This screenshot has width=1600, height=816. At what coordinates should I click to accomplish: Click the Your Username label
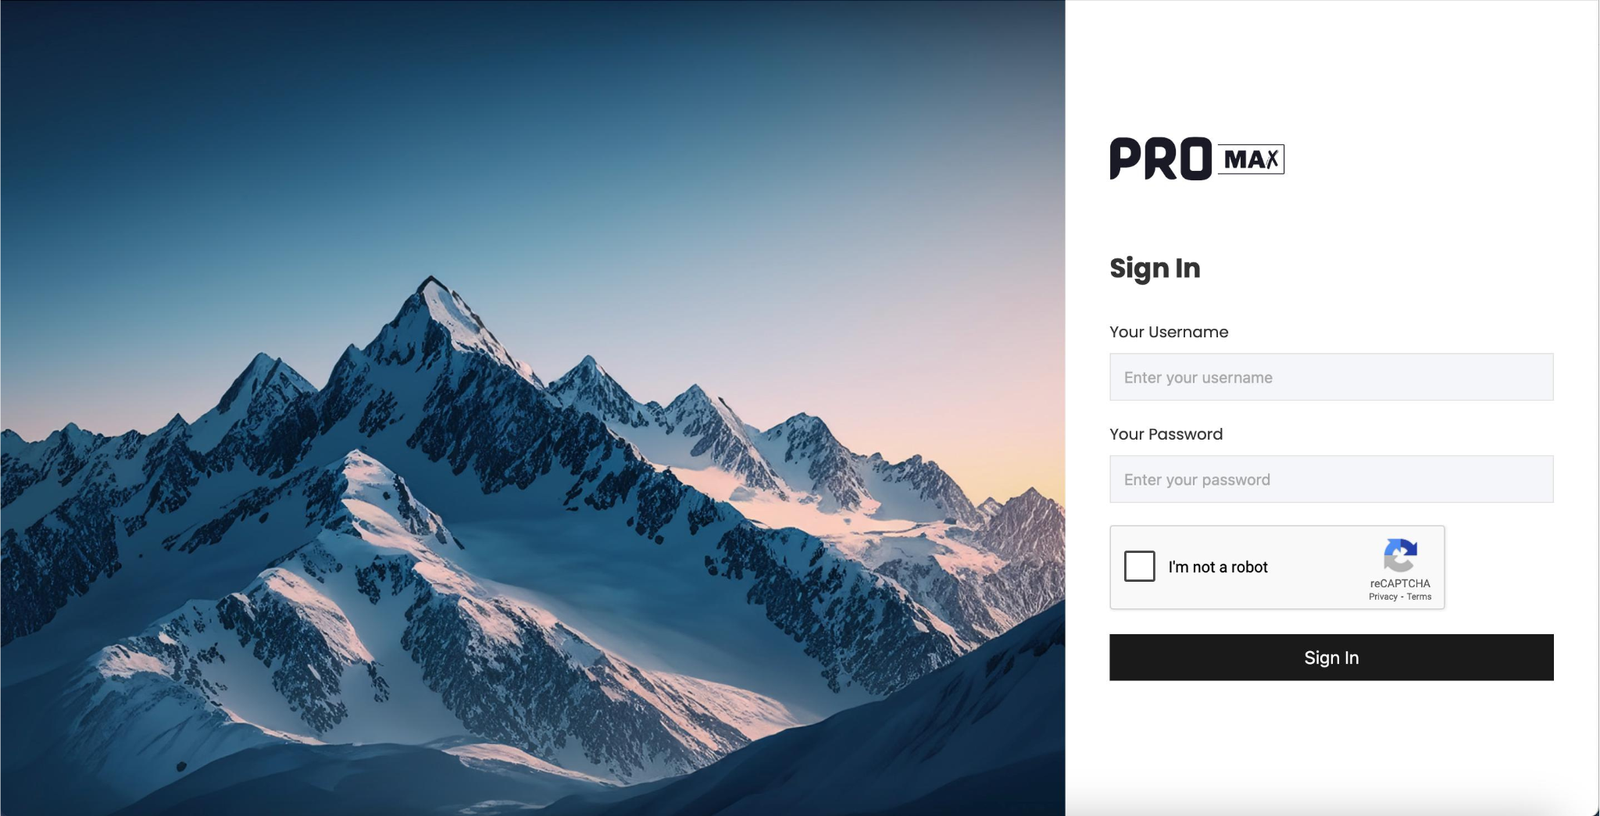(1168, 332)
